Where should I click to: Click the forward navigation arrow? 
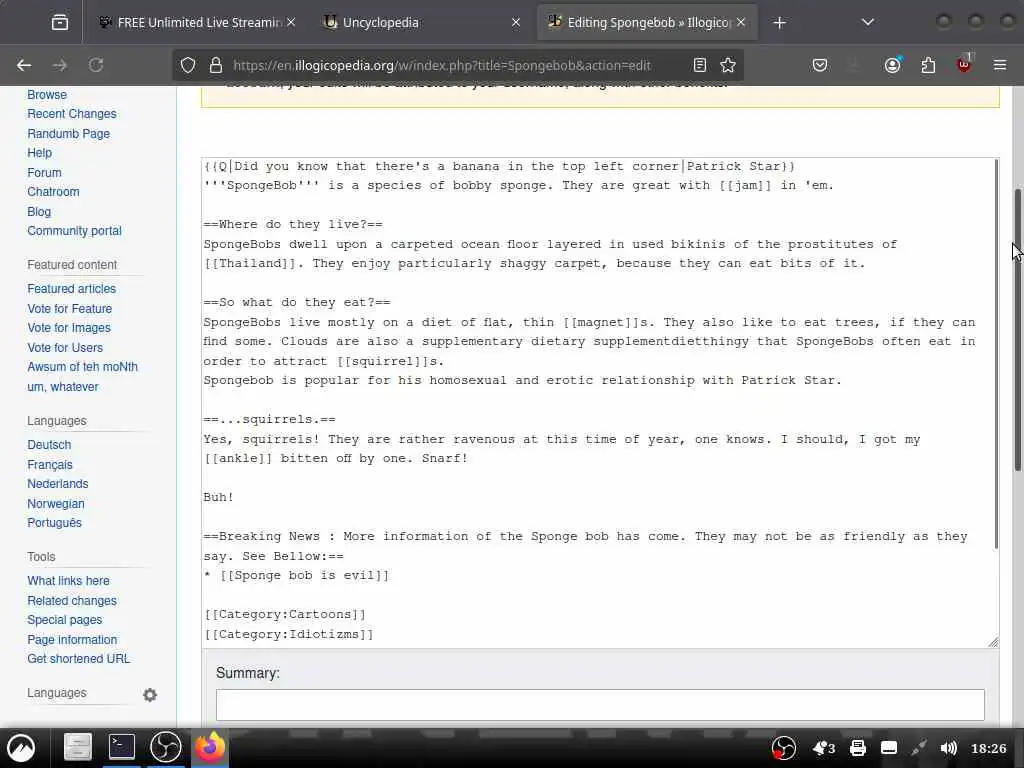[x=59, y=65]
